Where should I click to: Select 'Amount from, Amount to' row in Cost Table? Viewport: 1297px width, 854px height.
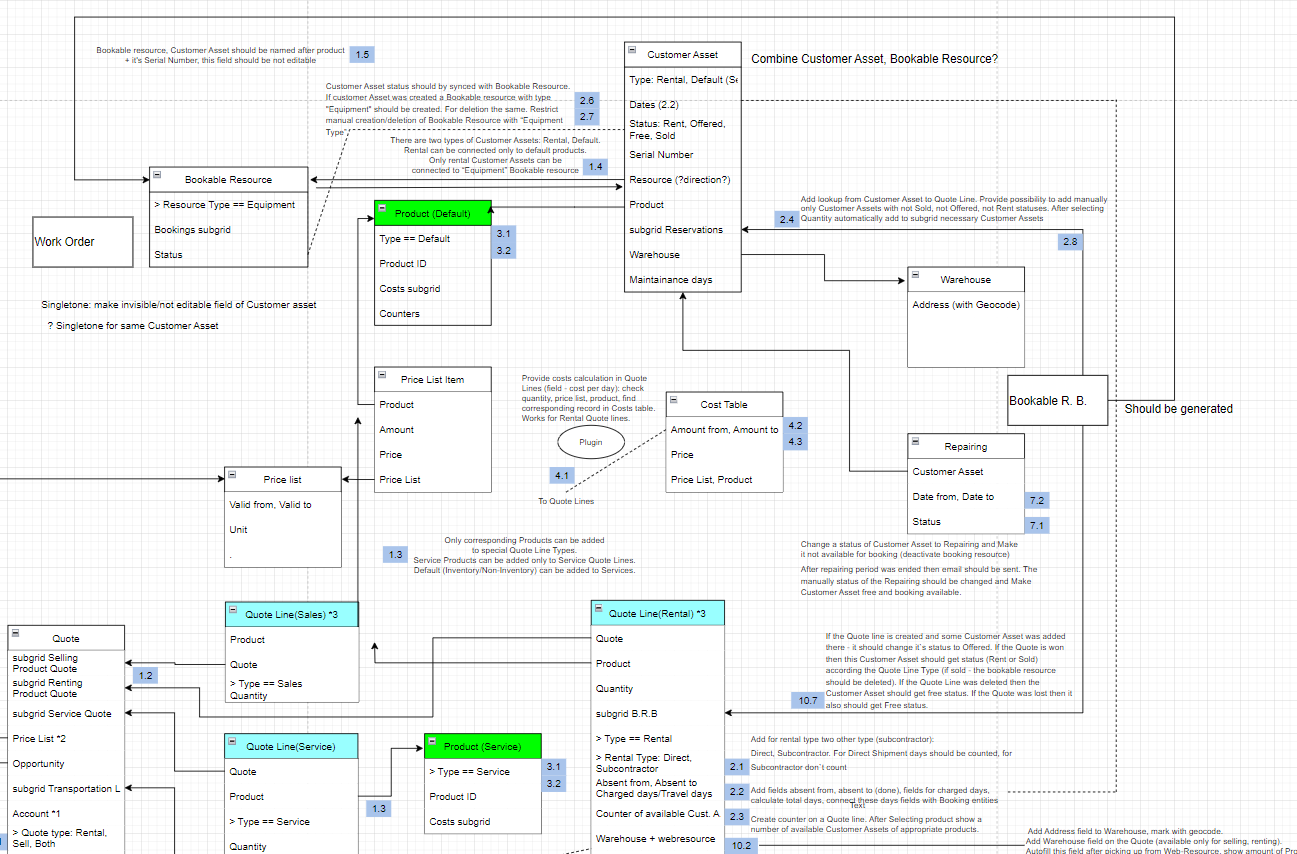pos(724,430)
